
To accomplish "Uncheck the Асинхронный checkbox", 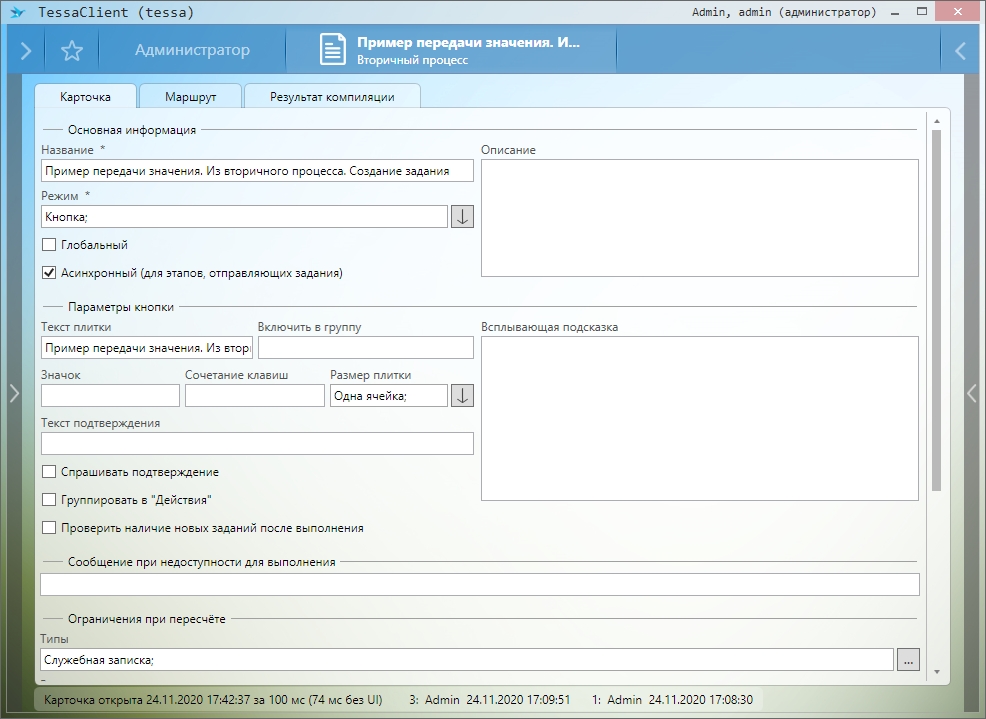I will pyautogui.click(x=49, y=272).
